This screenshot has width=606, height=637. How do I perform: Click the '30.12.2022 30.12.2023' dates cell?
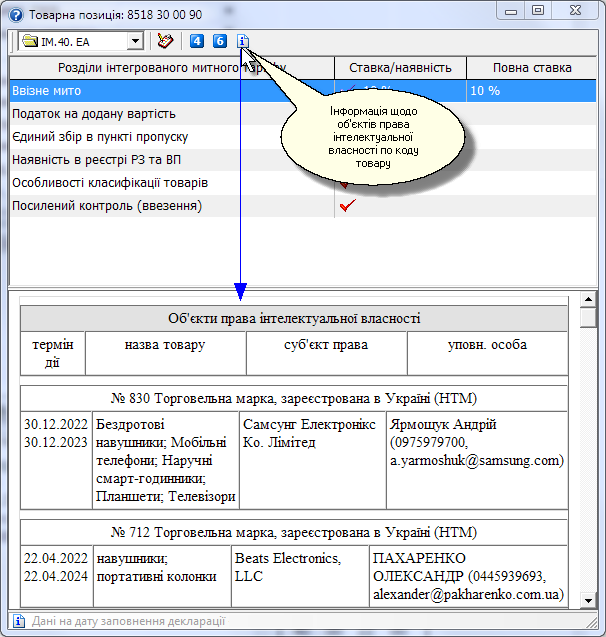click(x=56, y=460)
